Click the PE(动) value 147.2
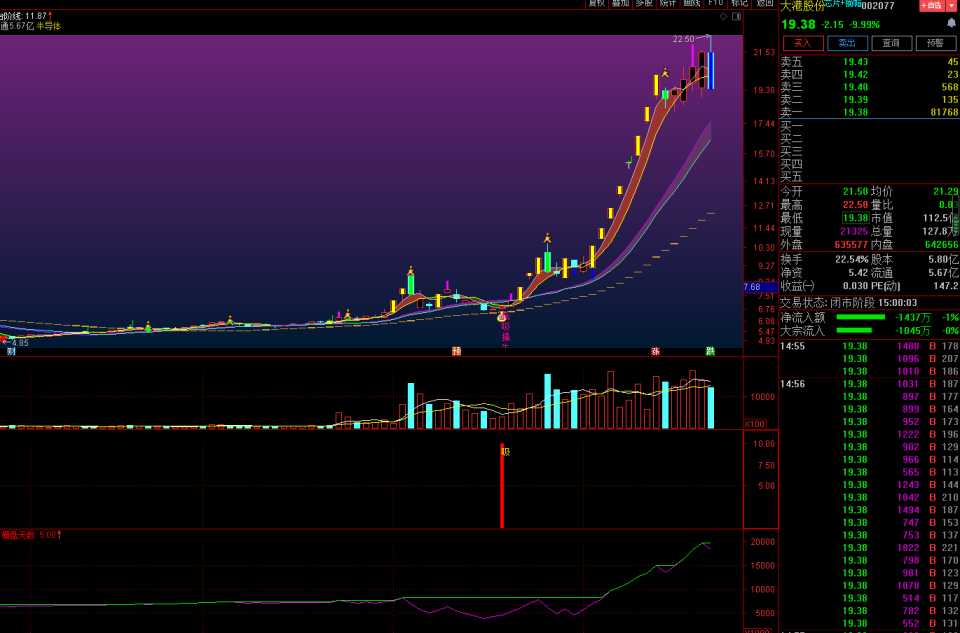 (x=947, y=286)
